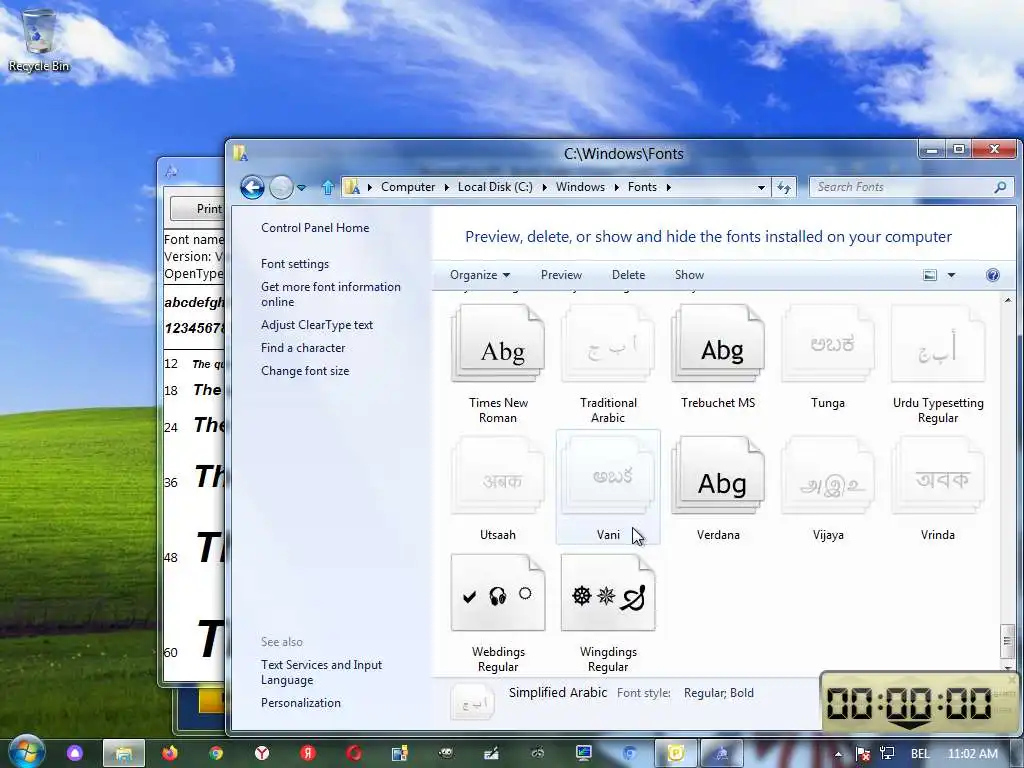Click Local Disk (C:) in the breadcrumb
The height and width of the screenshot is (768, 1024).
click(x=495, y=187)
